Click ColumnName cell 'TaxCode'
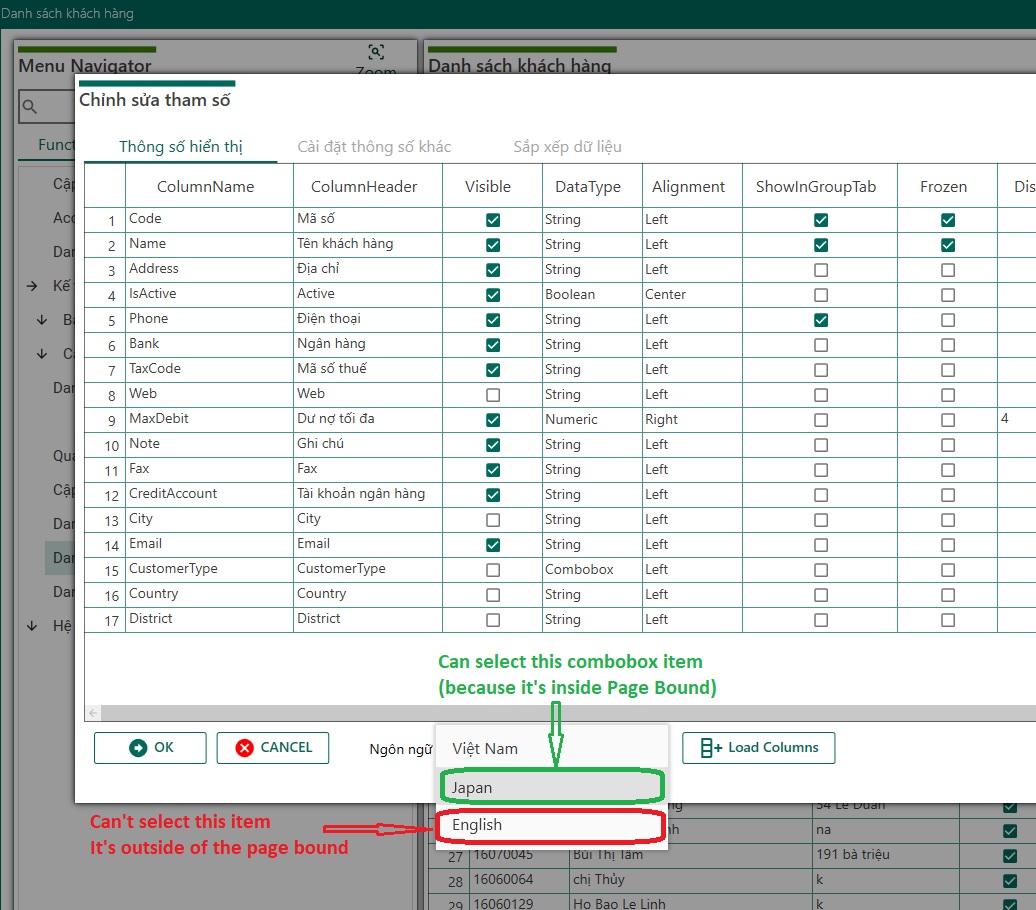Viewport: 1036px width, 910px height. 209,369
